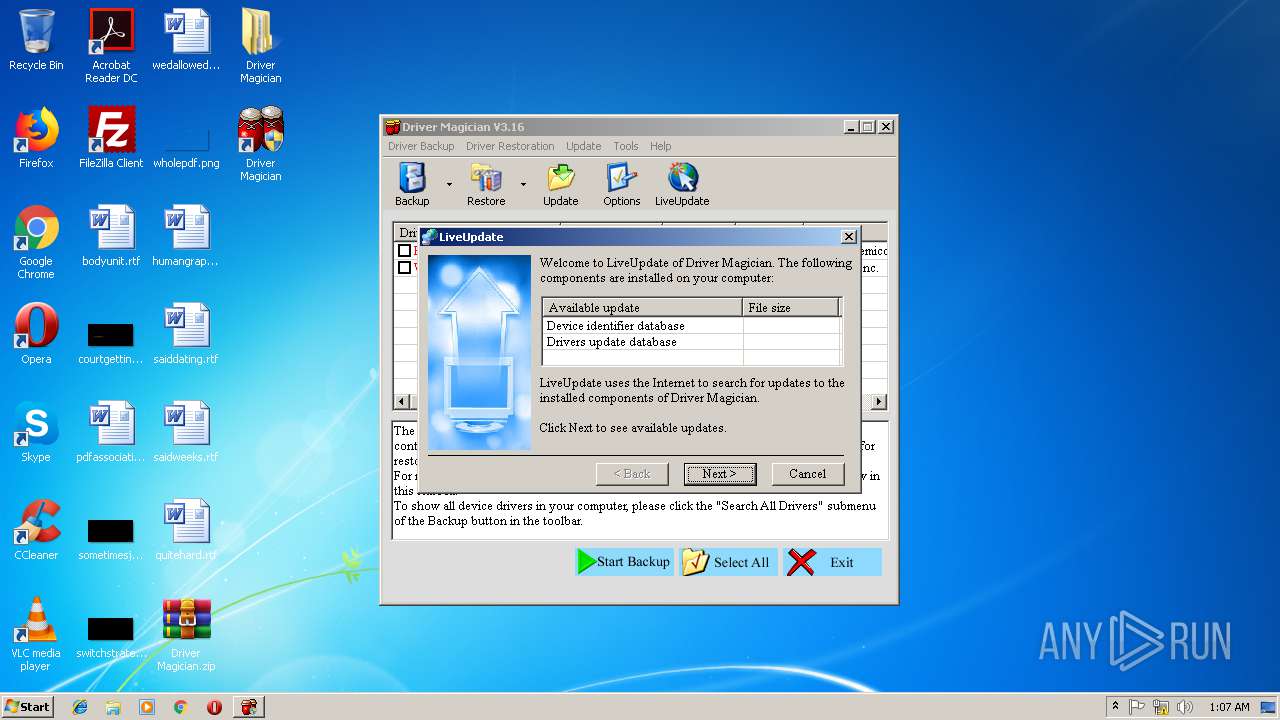Open Windows Explorer from the taskbar
The image size is (1280, 720).
tap(113, 707)
